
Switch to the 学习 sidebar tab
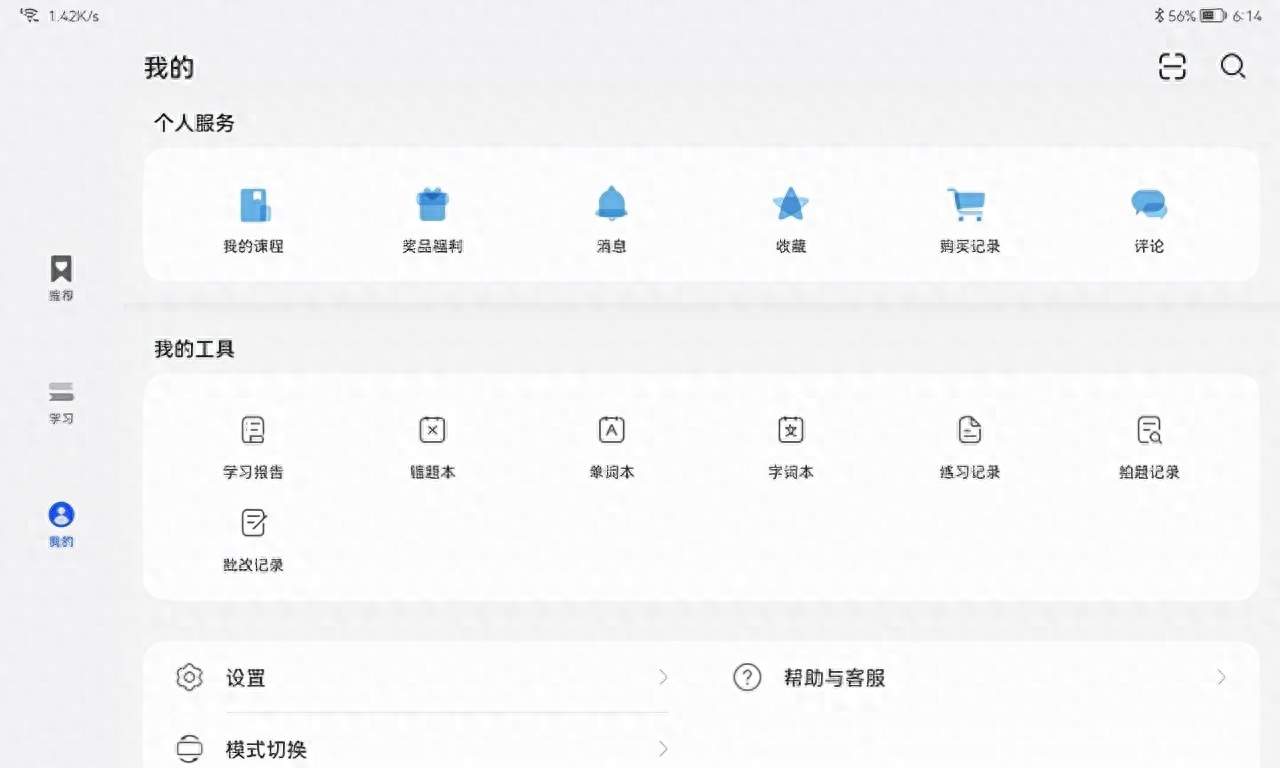[61, 401]
